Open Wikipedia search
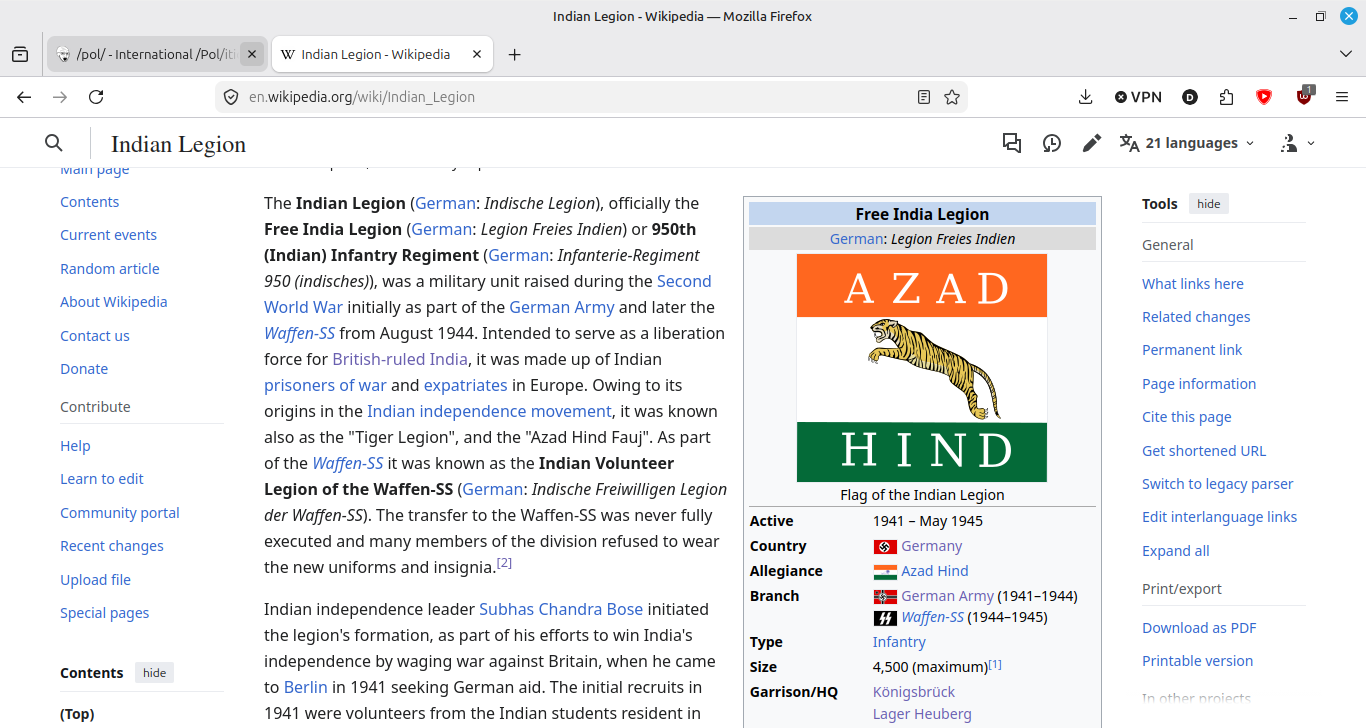 (54, 143)
